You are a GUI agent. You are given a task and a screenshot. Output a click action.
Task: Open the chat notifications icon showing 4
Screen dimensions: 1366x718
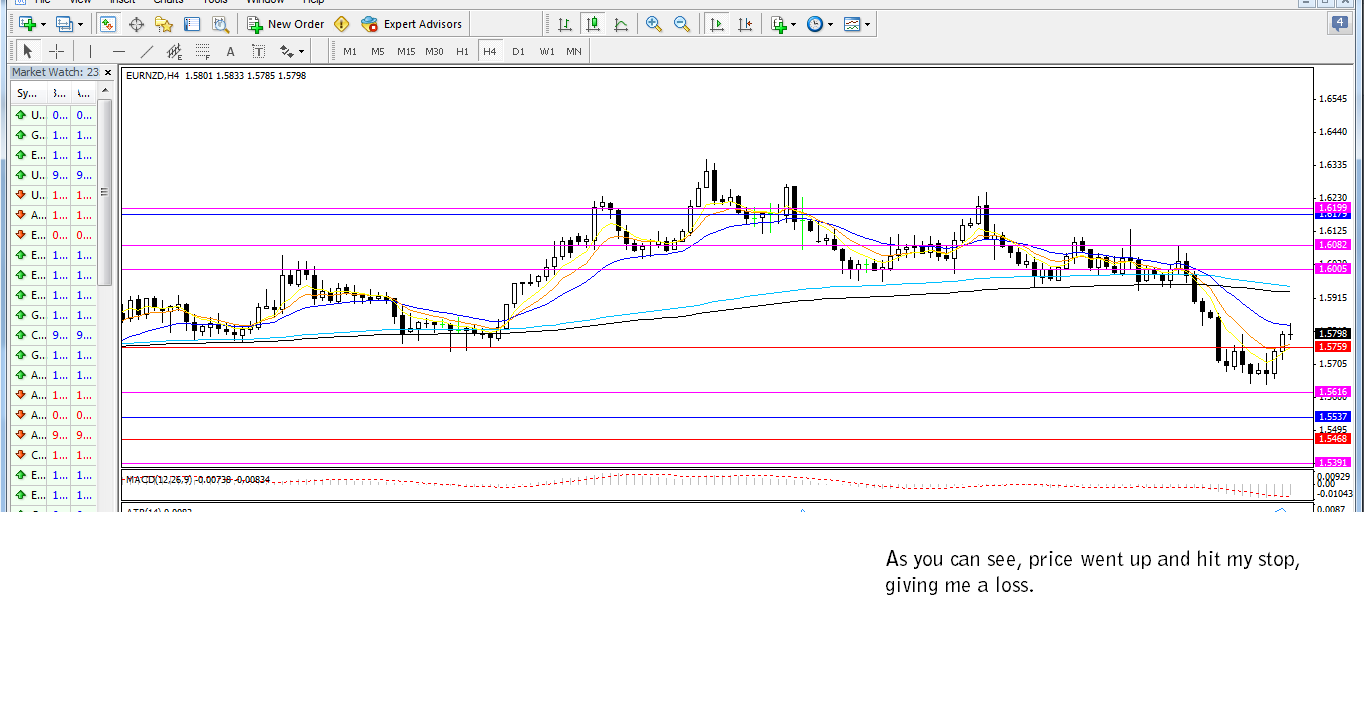1339,24
